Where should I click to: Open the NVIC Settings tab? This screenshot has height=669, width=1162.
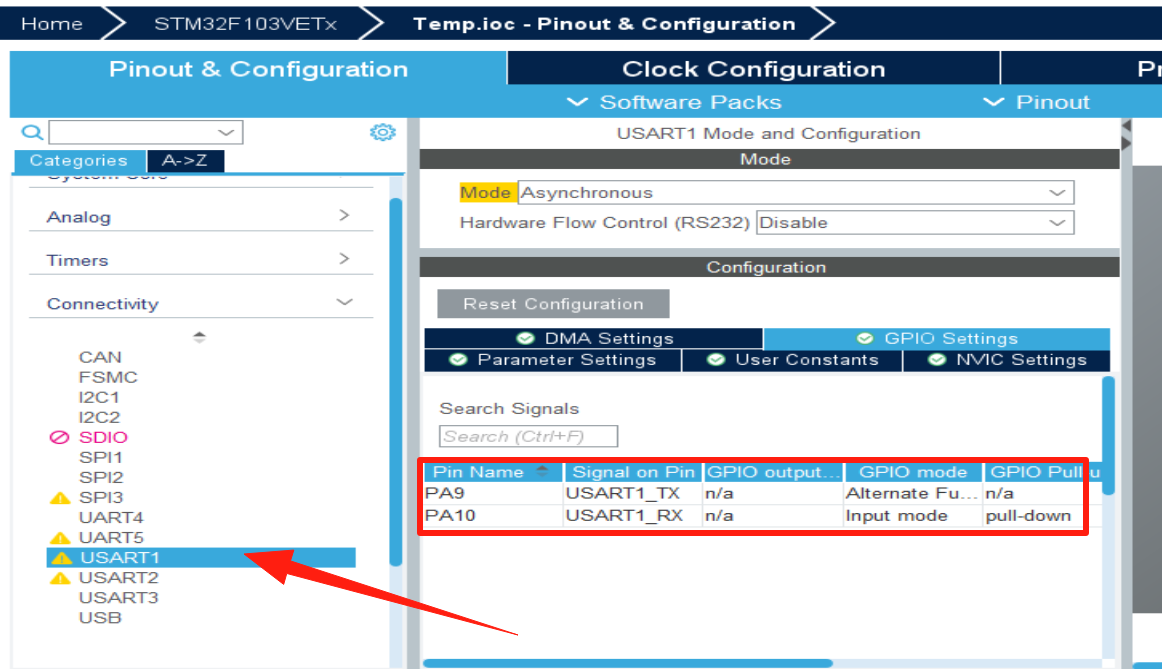[1008, 360]
